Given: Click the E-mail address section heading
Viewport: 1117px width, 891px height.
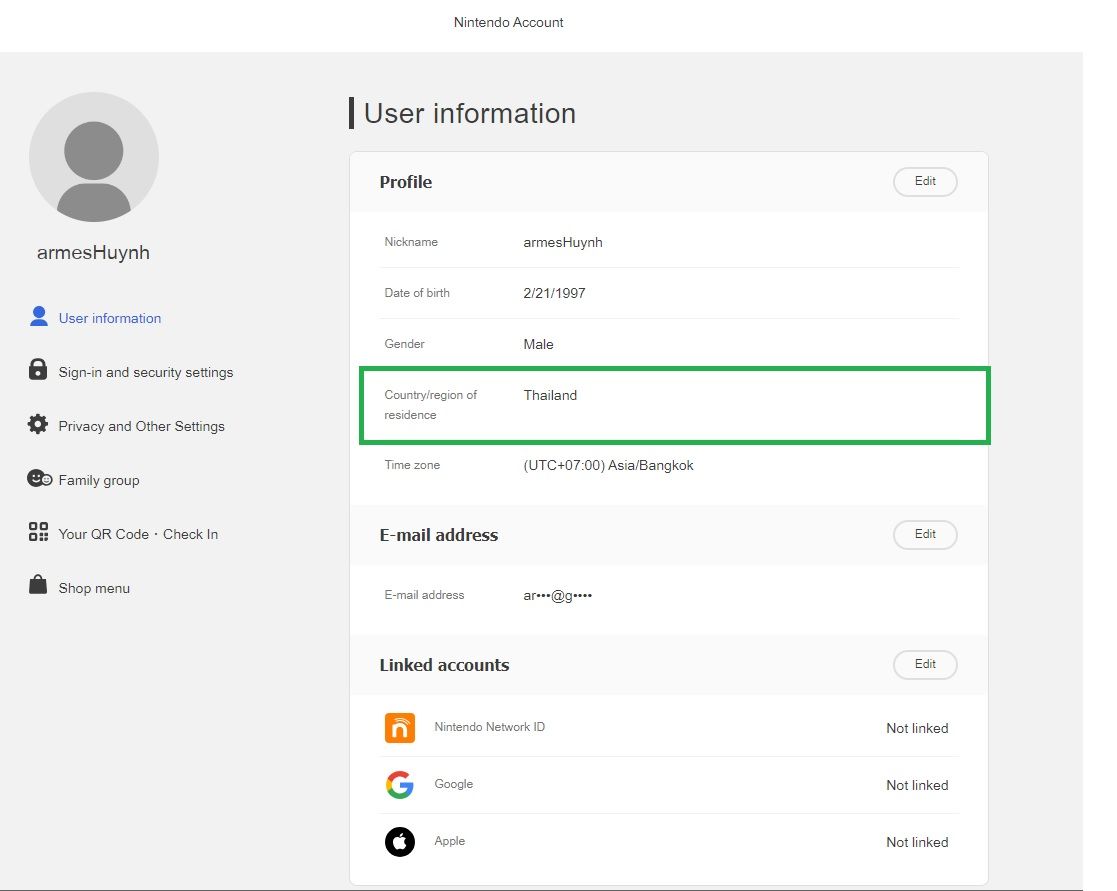Looking at the screenshot, I should [439, 535].
